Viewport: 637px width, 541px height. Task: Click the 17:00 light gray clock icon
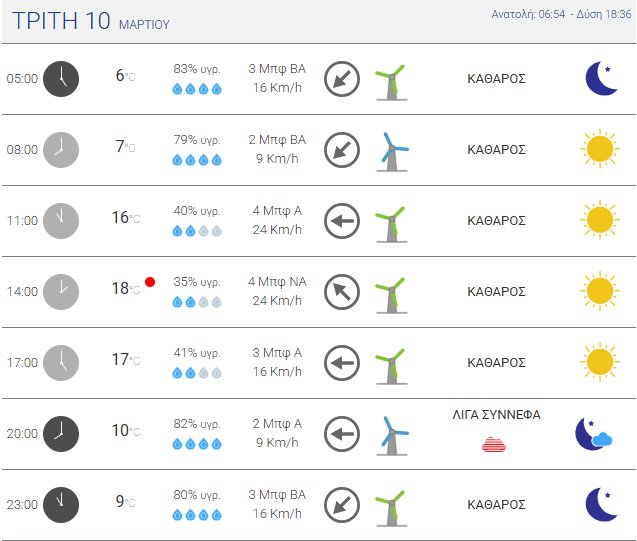click(61, 362)
